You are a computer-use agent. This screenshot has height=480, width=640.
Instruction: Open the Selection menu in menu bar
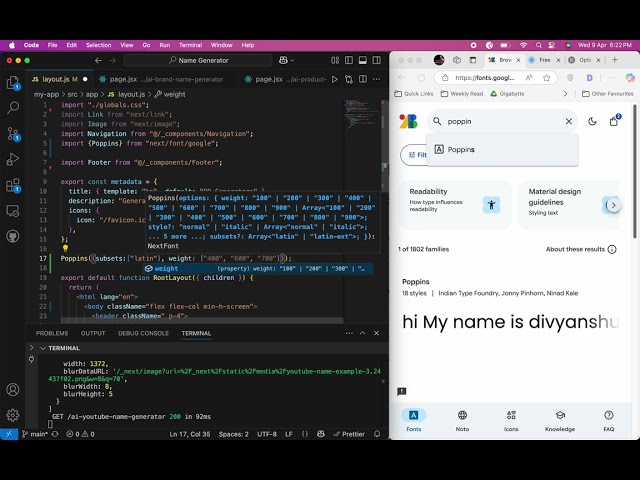click(98, 45)
